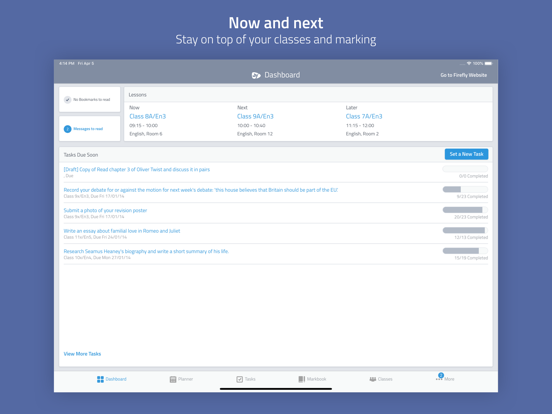Click the bookmarks checkmark circle icon
The height and width of the screenshot is (414, 552).
[67, 100]
